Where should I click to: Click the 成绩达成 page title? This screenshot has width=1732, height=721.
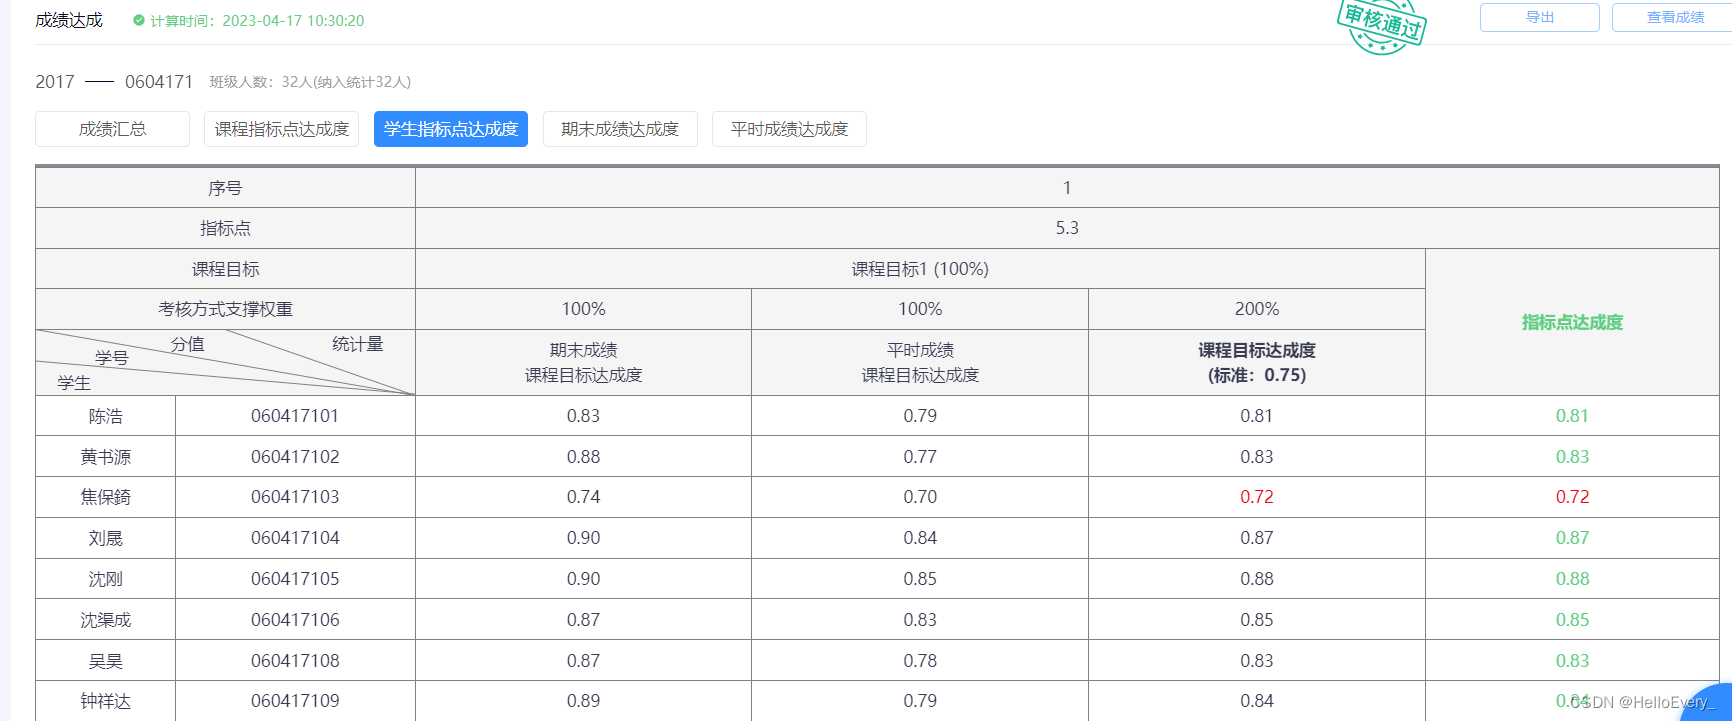pos(69,20)
